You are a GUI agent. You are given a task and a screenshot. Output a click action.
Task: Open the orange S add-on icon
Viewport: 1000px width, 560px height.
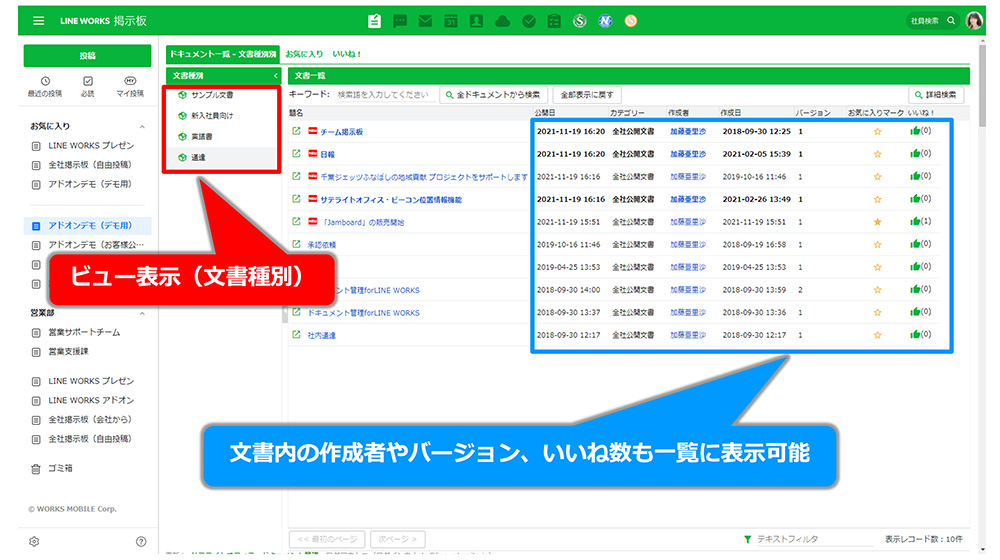tap(631, 21)
